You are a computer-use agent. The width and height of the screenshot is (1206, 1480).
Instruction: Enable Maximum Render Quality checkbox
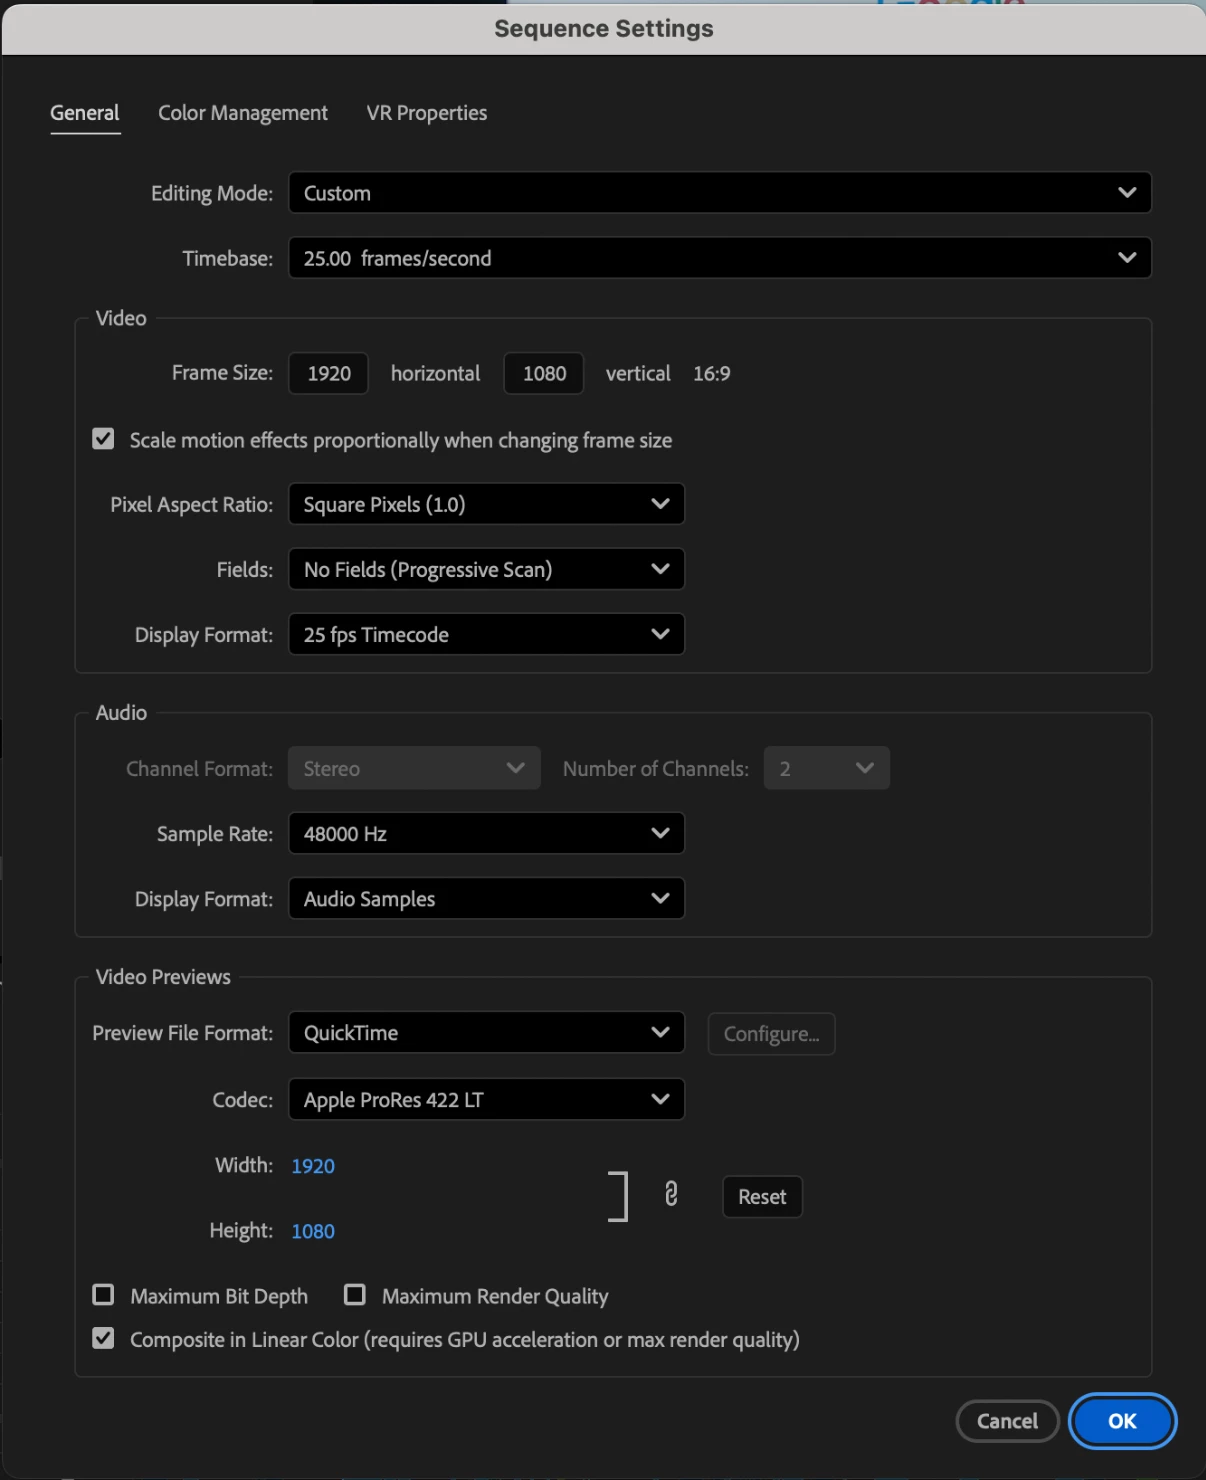[354, 1295]
